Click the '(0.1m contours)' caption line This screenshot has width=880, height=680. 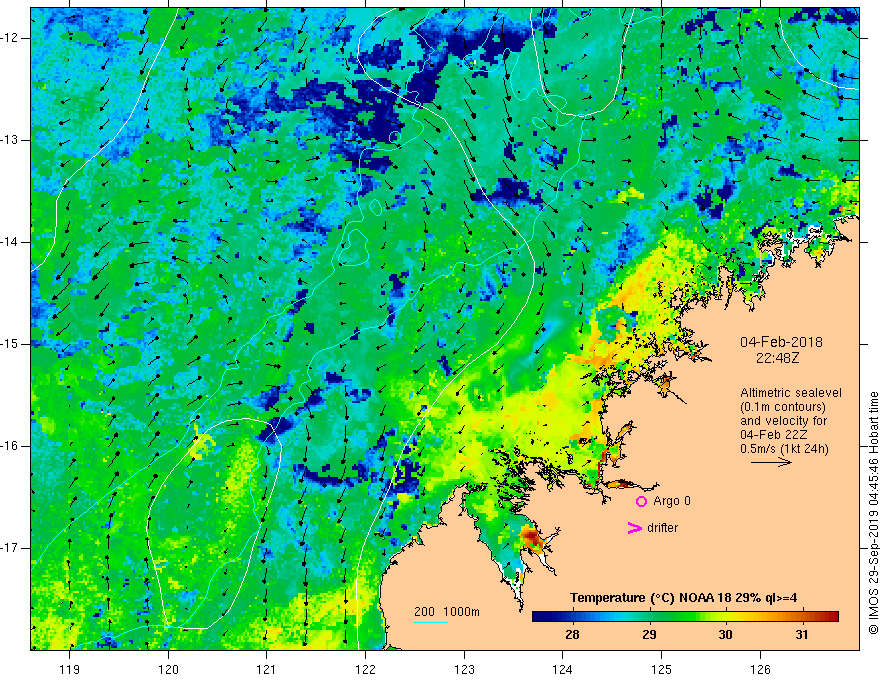pos(782,407)
